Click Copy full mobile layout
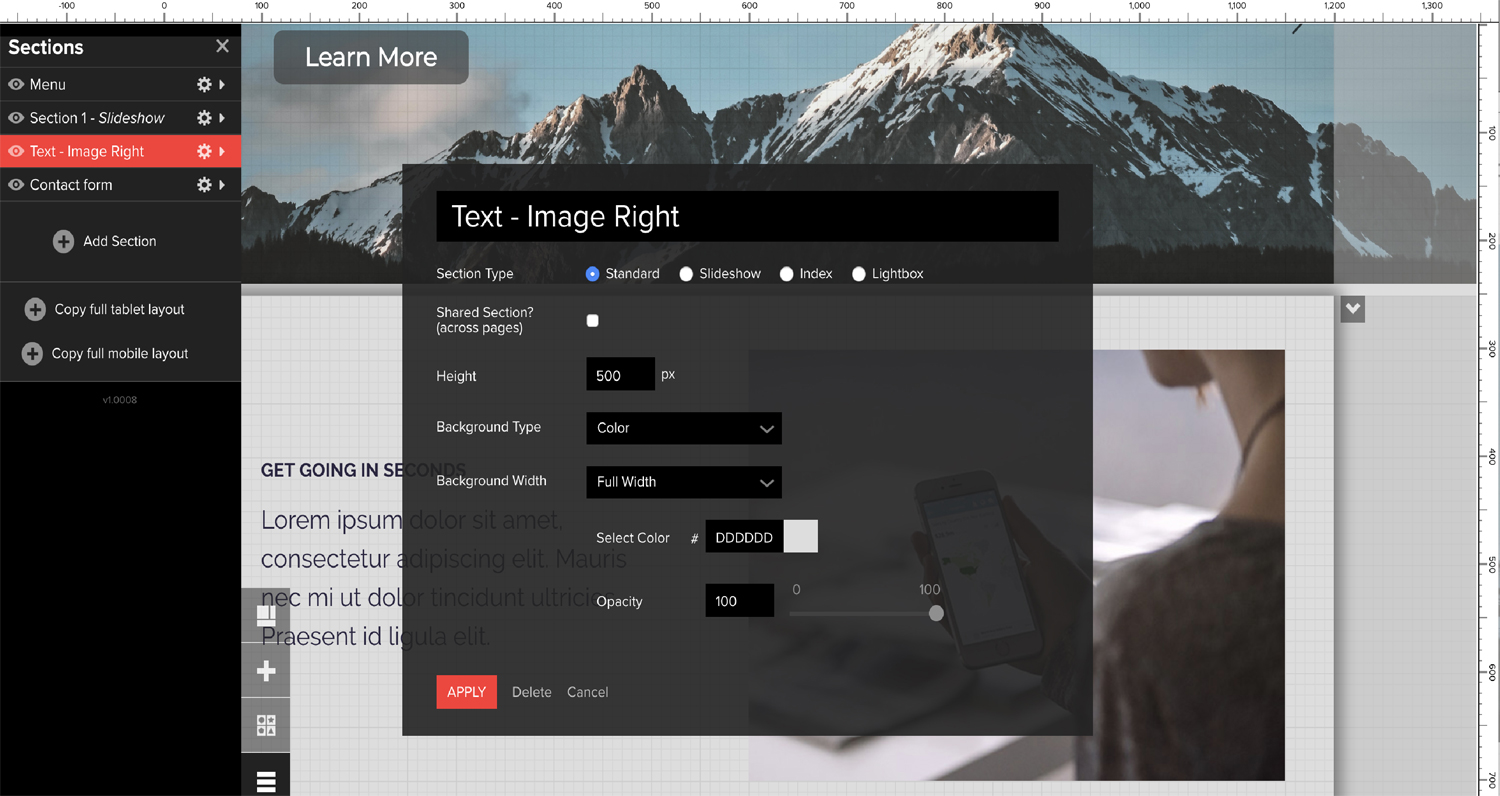This screenshot has width=1500, height=796. (x=119, y=354)
